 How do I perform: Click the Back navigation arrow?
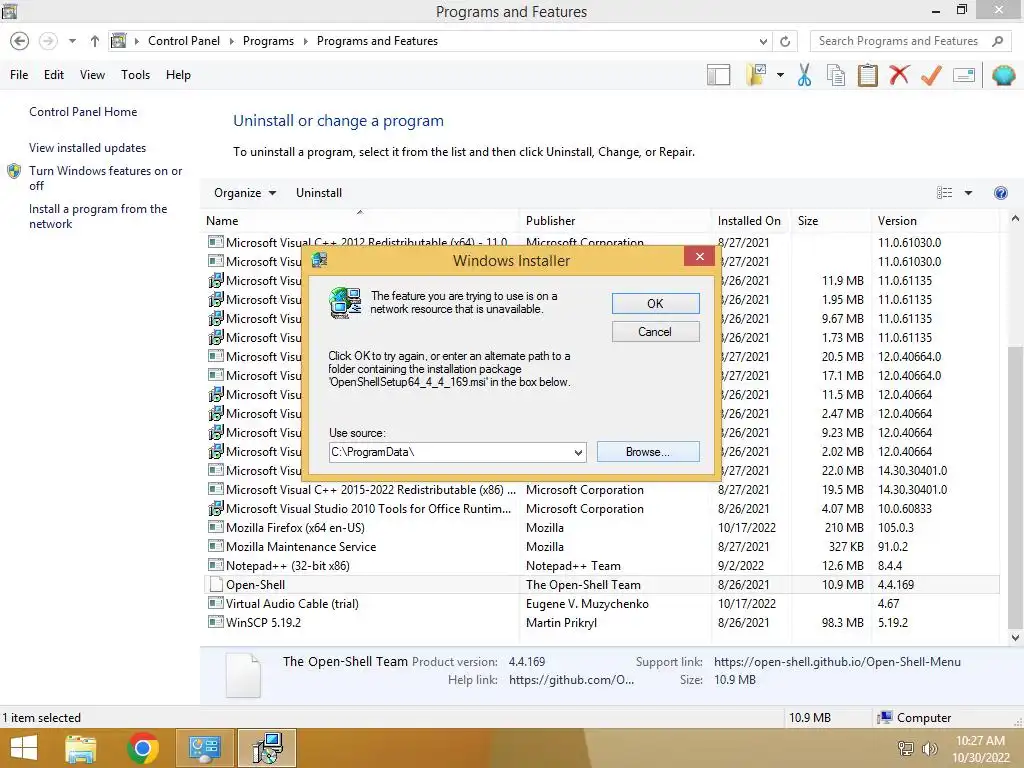(20, 41)
